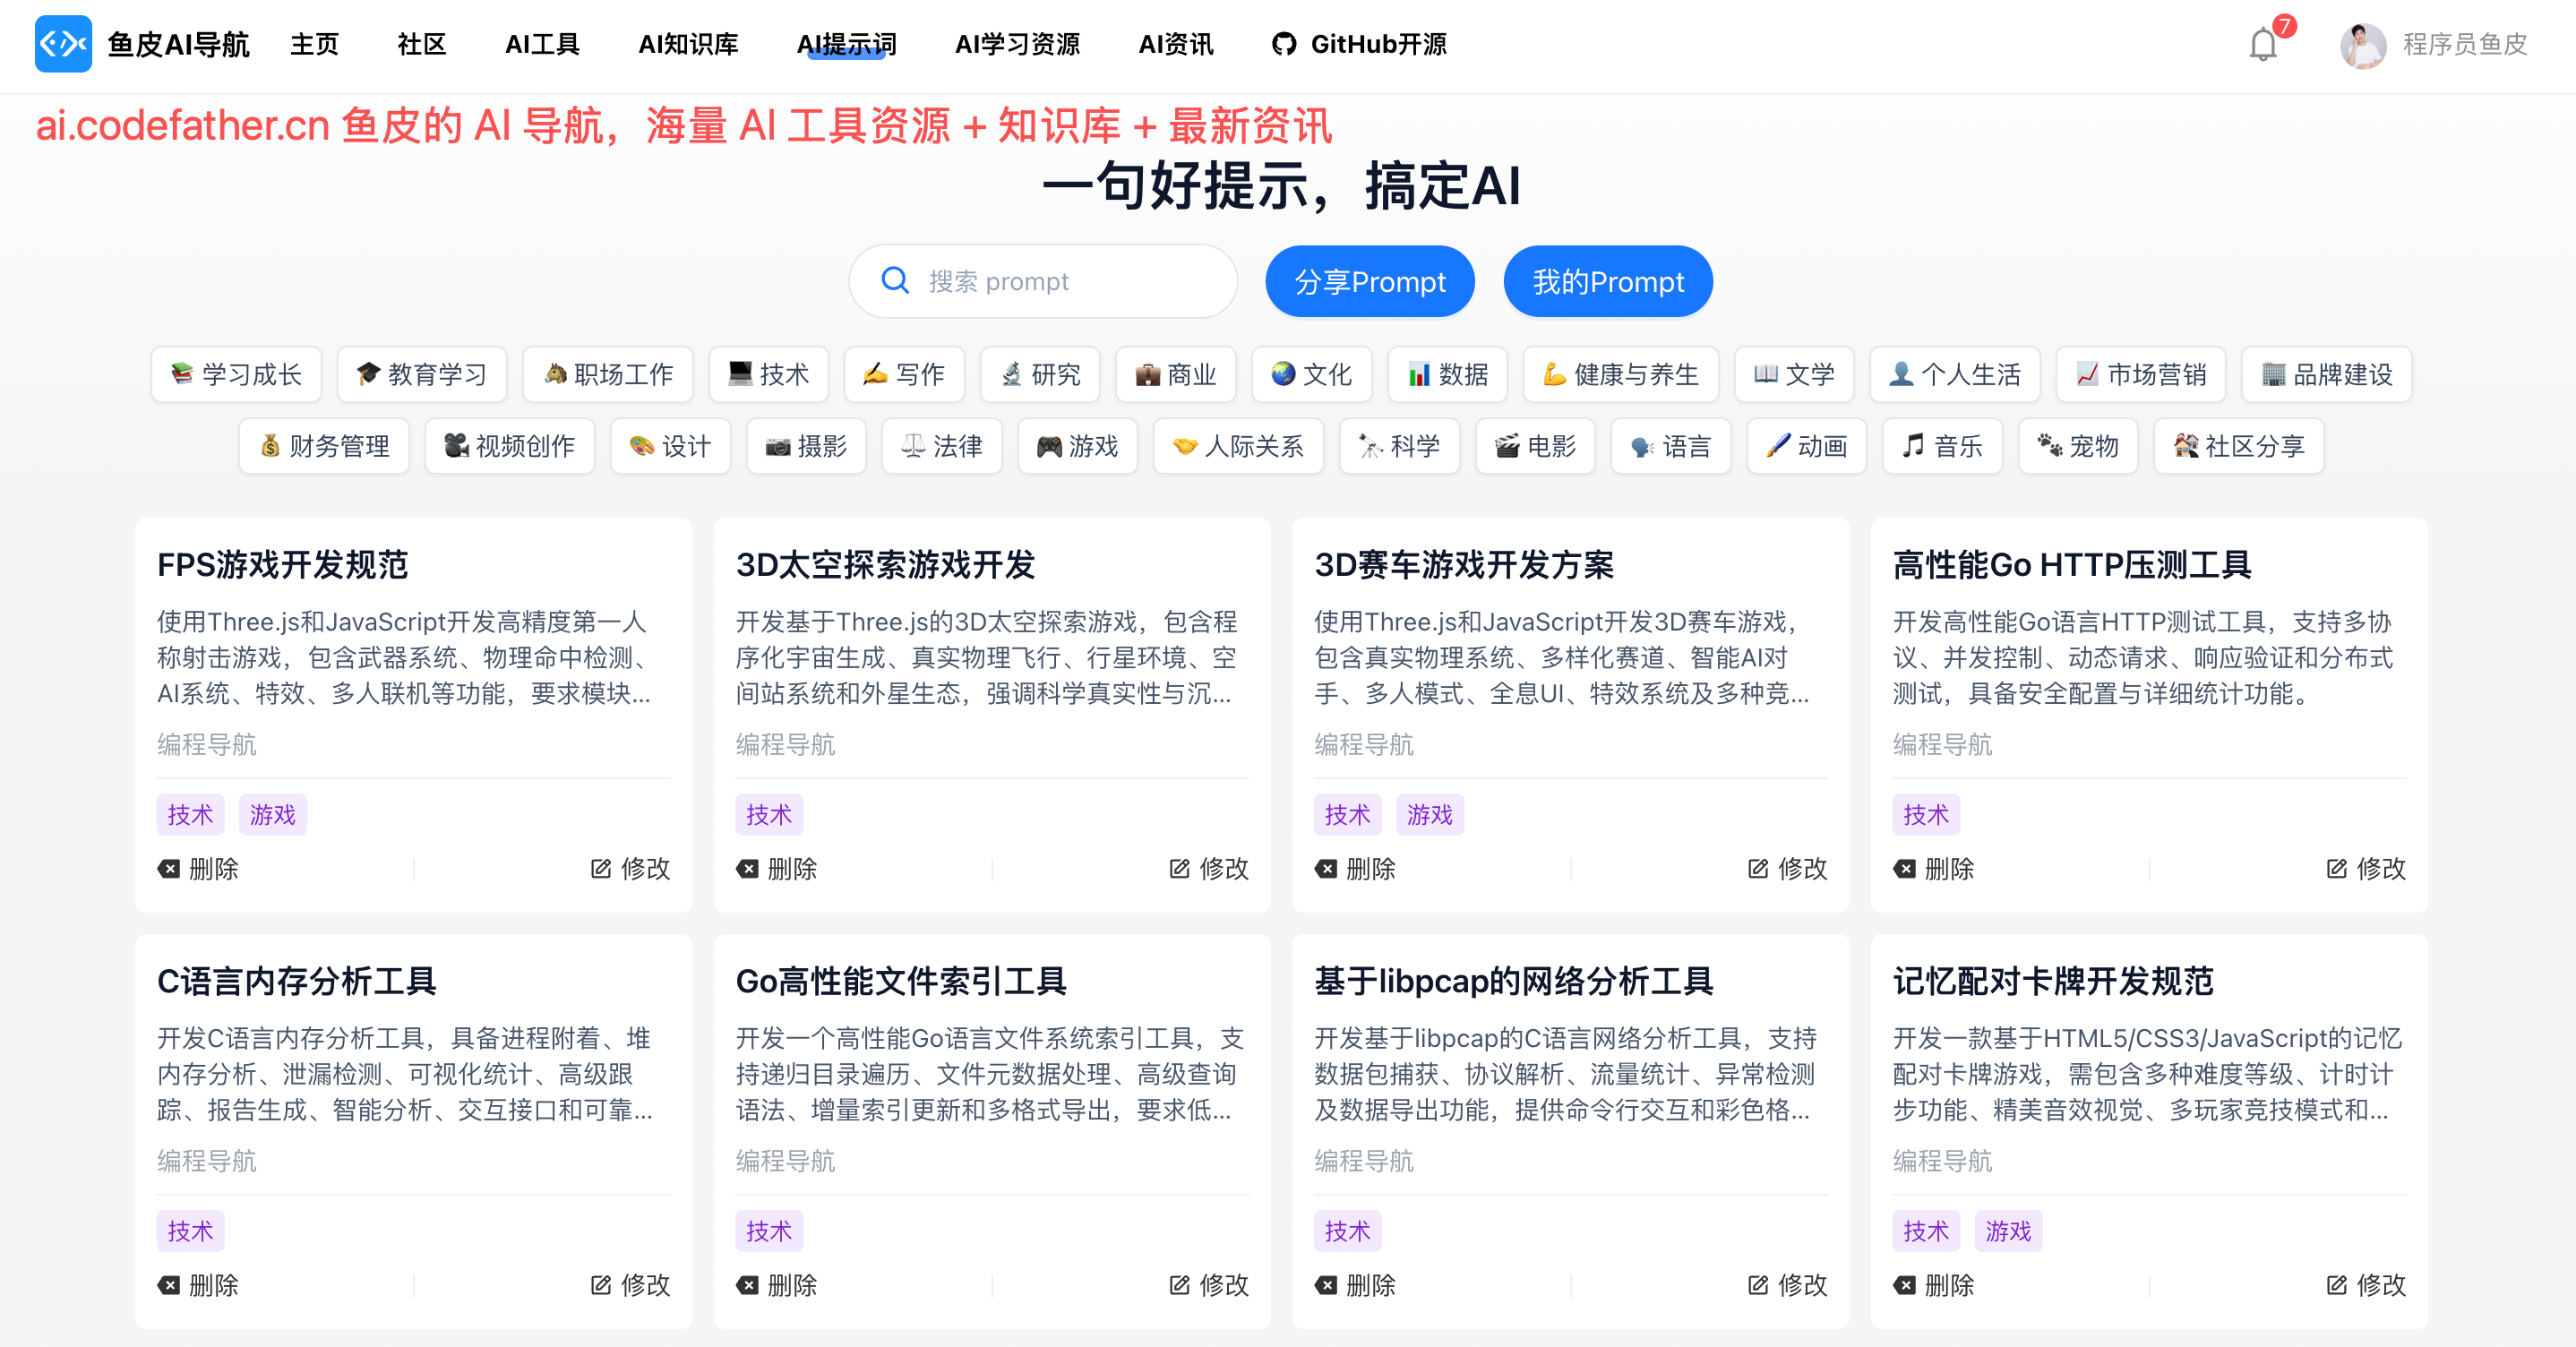Open the notification bell icon
Screen dimensions: 2576x1347
pyautogui.click(x=2262, y=45)
